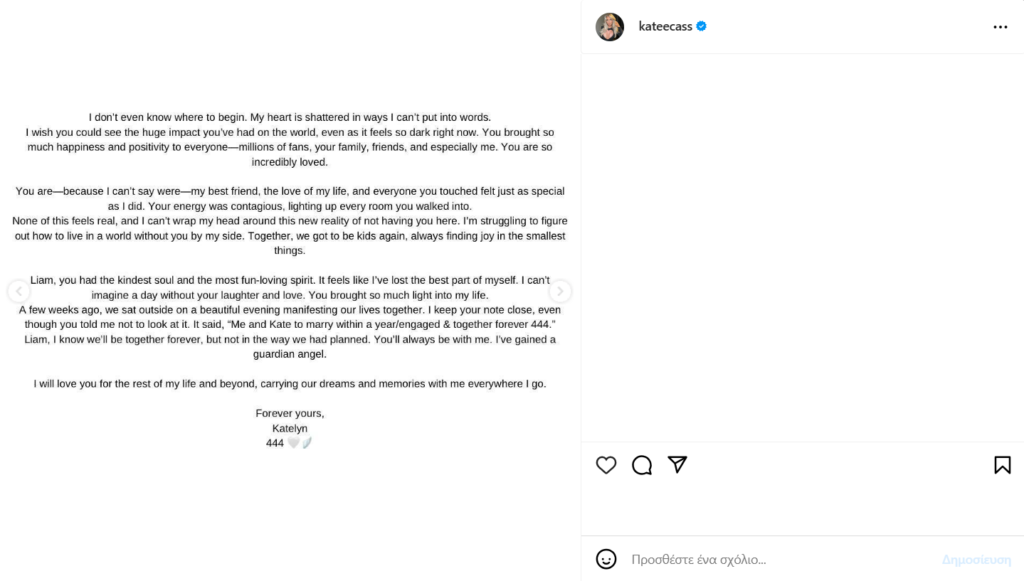The height and width of the screenshot is (581, 1024).
Task: Click the white heart emoji after 444
Action: pos(293,443)
